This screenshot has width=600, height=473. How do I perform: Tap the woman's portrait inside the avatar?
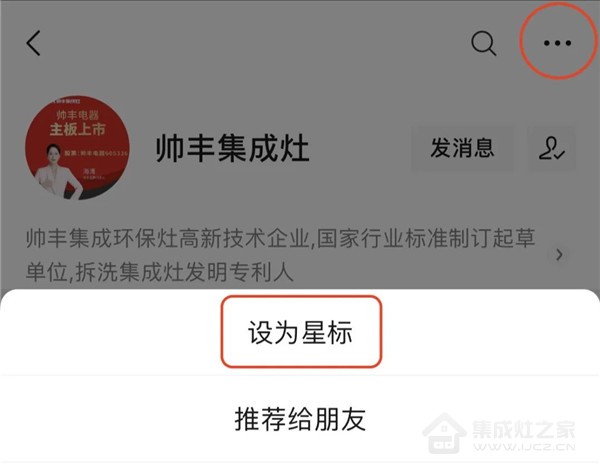click(x=57, y=171)
